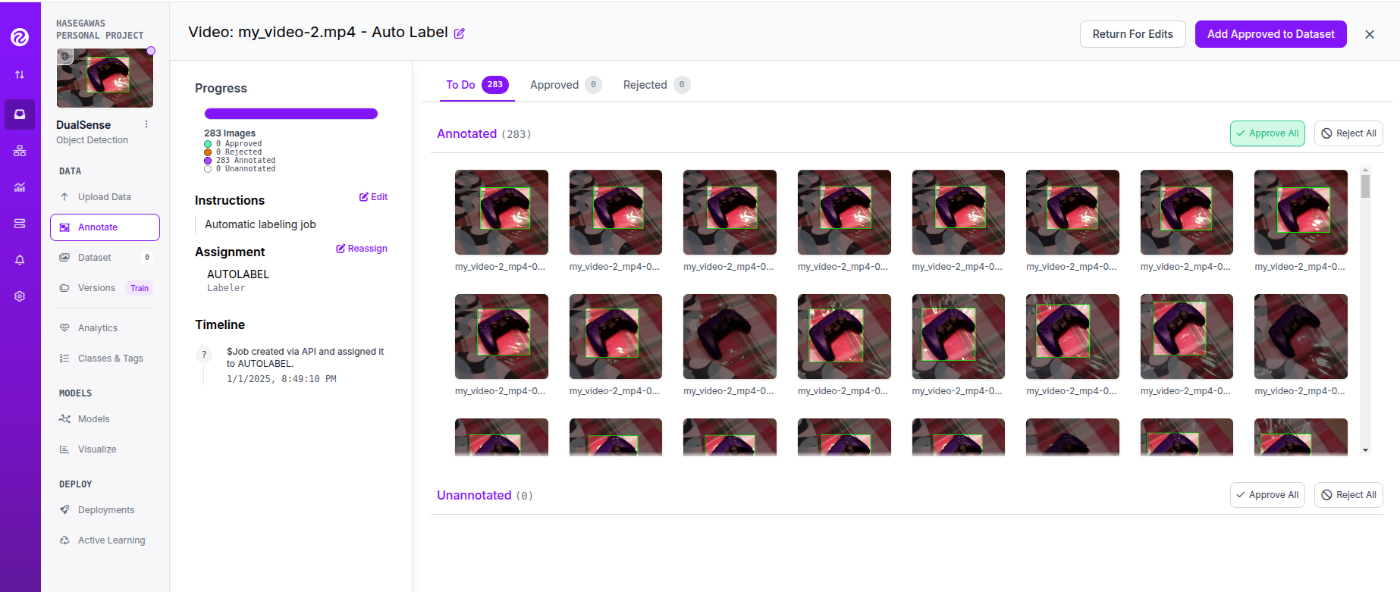1400x592 pixels.
Task: Open DualSense project options kebab menu
Action: point(146,125)
